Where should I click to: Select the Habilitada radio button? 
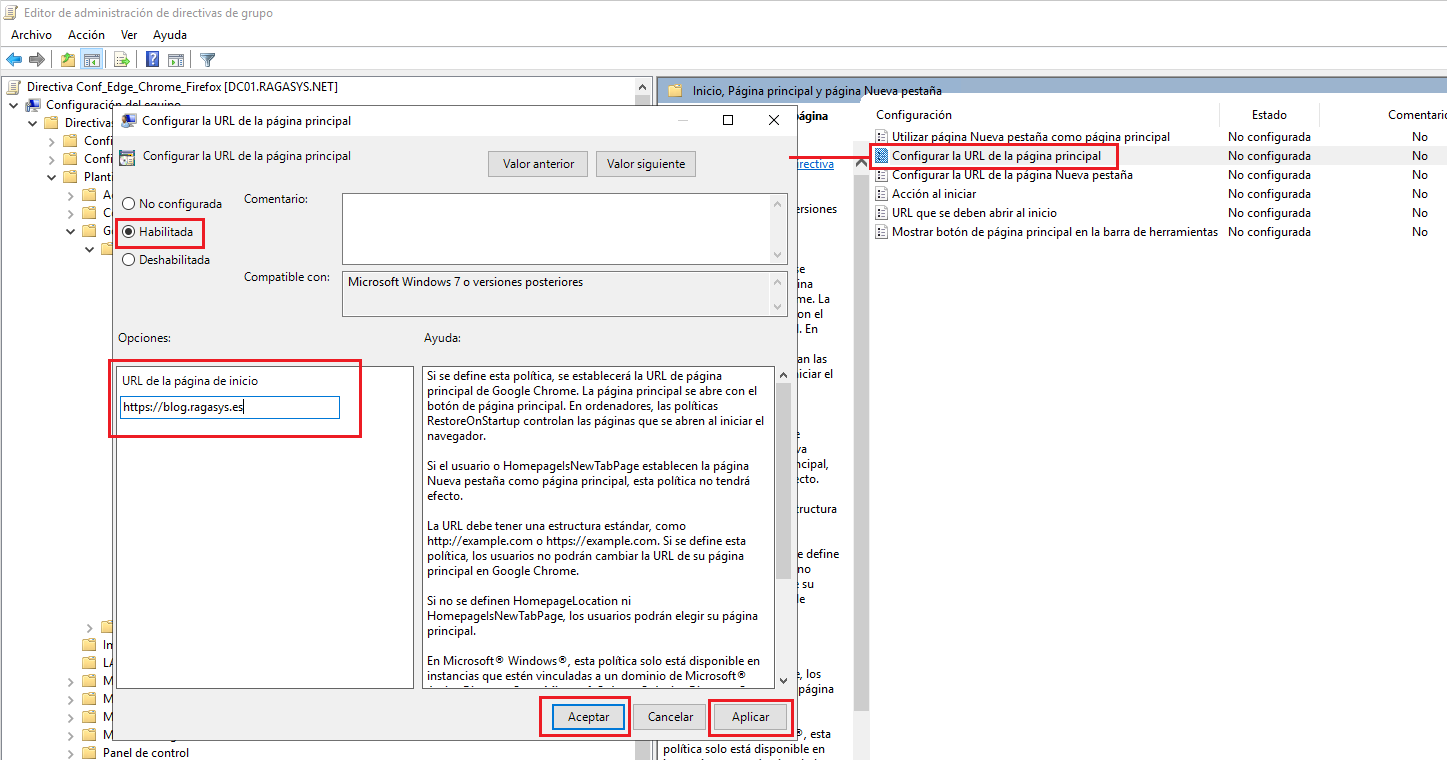tap(128, 231)
